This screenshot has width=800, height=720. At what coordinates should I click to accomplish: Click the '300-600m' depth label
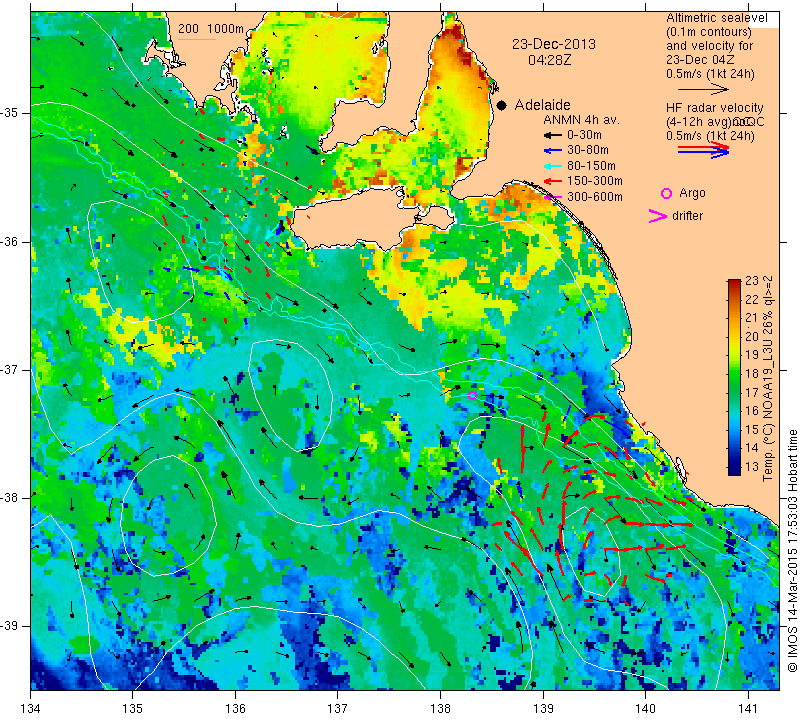coord(595,197)
